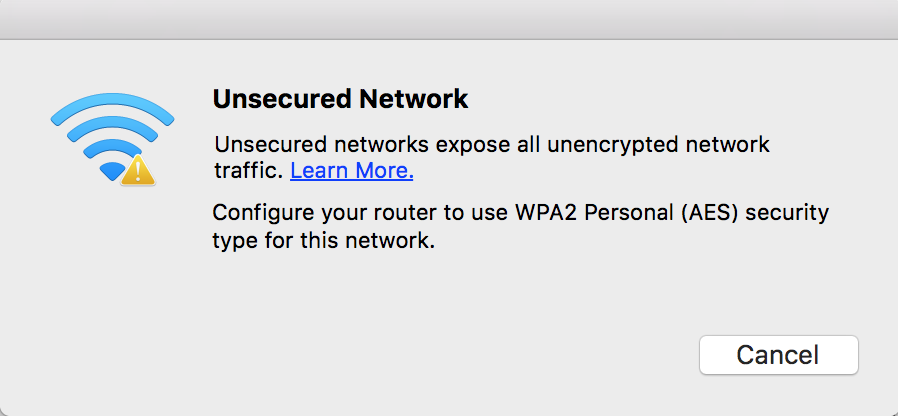This screenshot has width=898, height=416.
Task: Click the exclamation mark on the warning badge
Action: pos(137,171)
